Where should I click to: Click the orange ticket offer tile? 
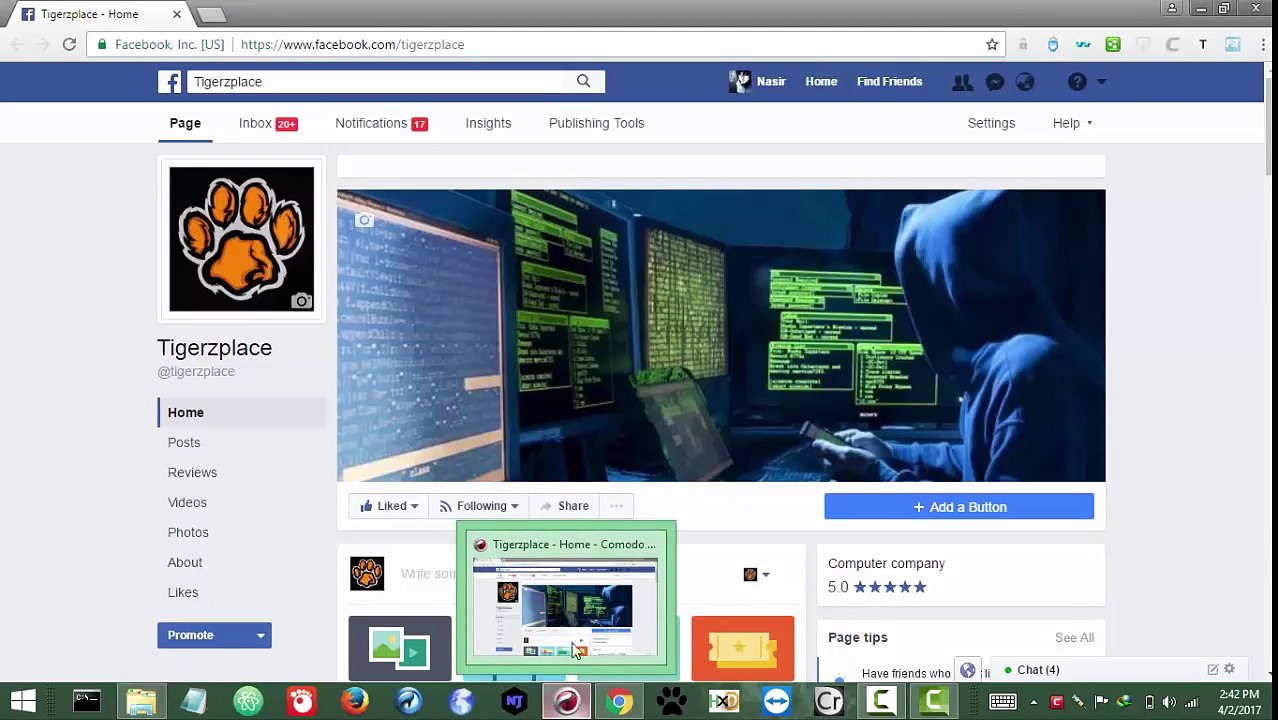[743, 648]
